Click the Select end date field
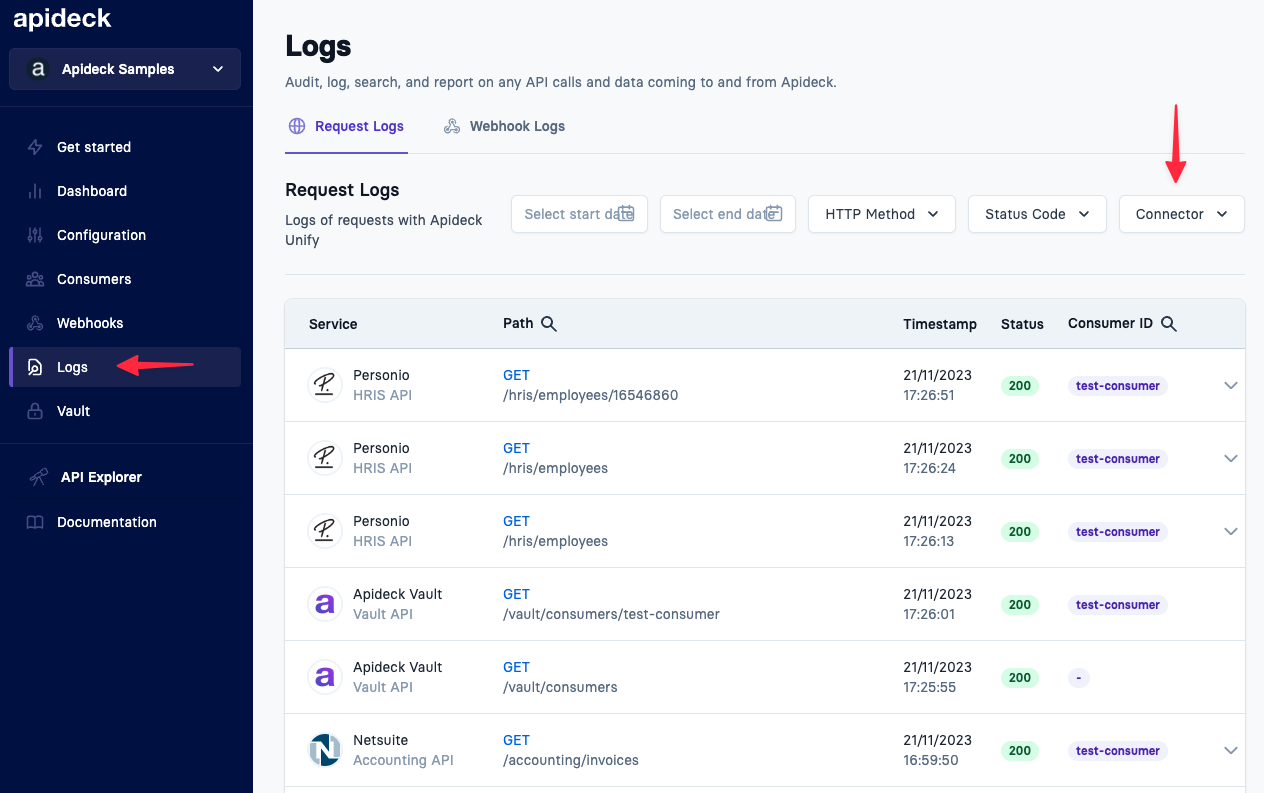This screenshot has height=793, width=1264. click(x=728, y=214)
